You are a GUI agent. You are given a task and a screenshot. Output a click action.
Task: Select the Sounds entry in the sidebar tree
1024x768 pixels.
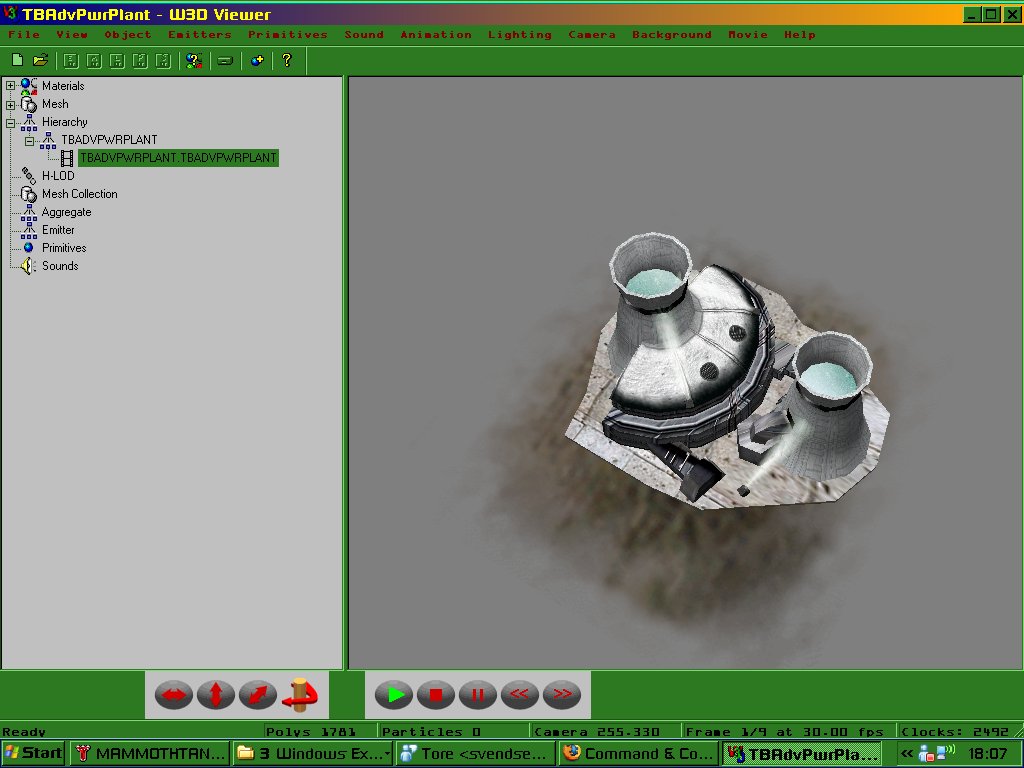coord(60,265)
